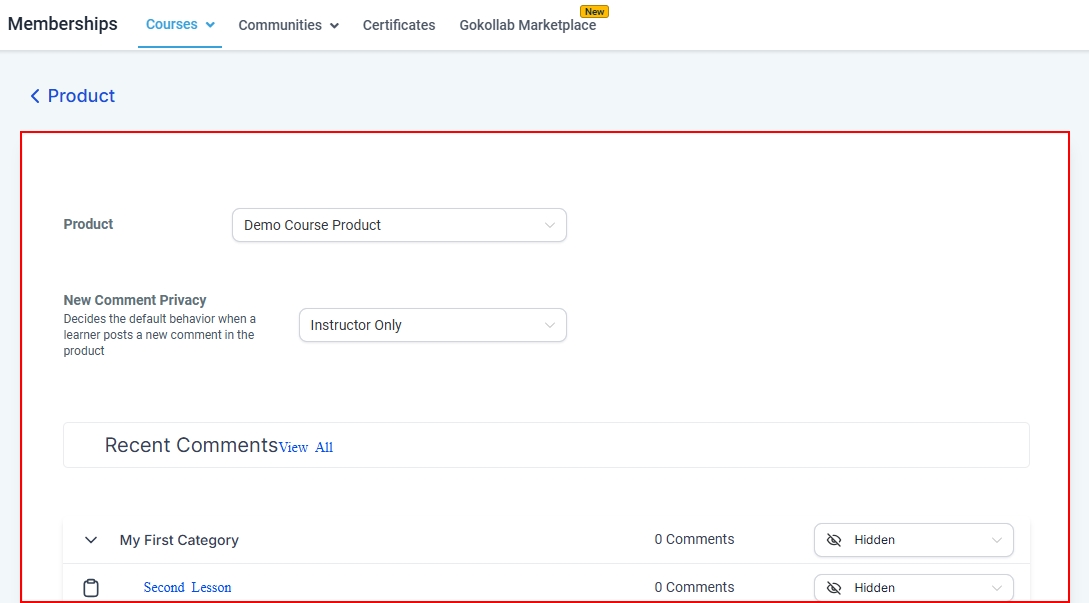Click View All recent comments link

pyautogui.click(x=306, y=447)
